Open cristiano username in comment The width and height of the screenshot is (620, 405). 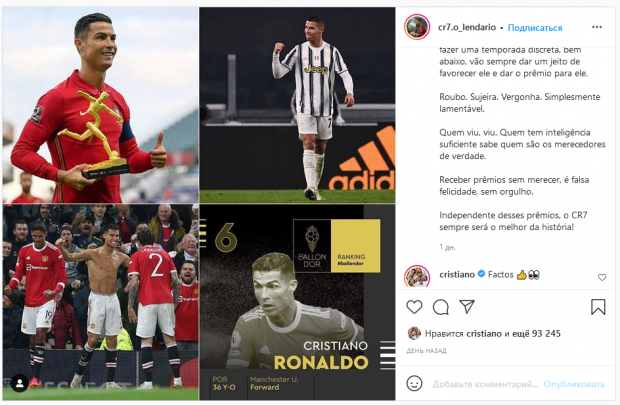(457, 274)
